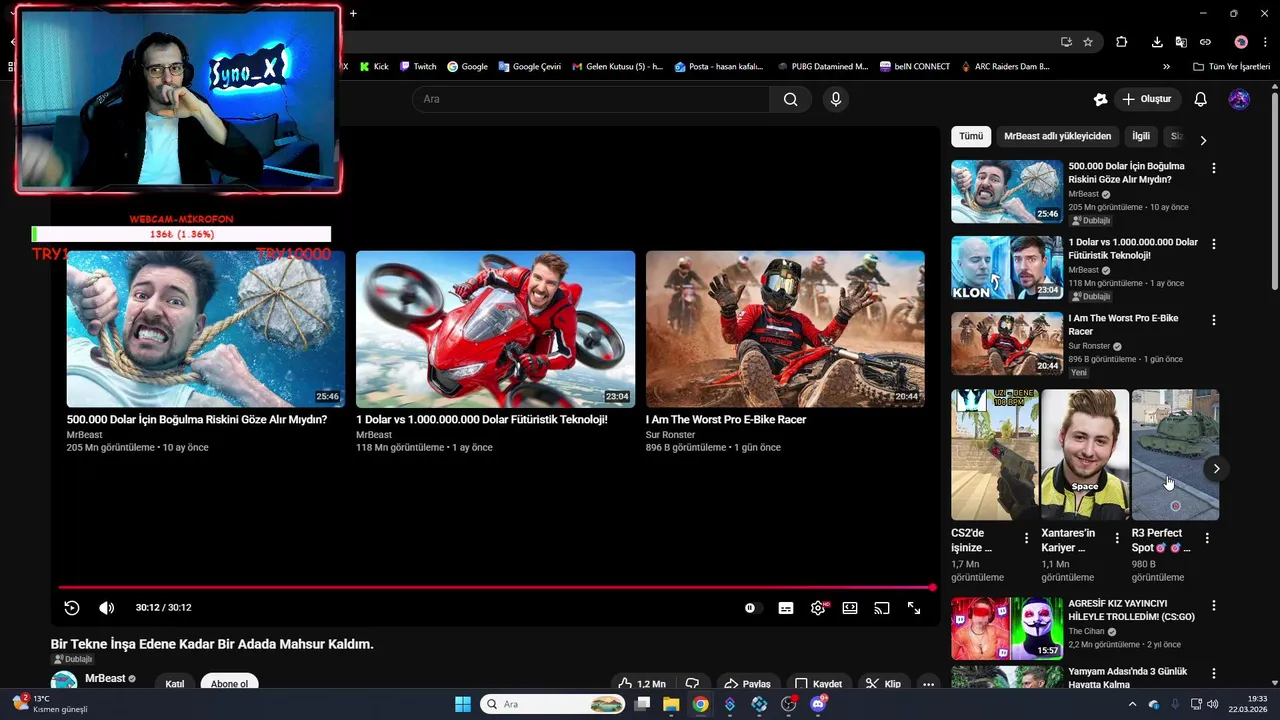
Task: Open options menu for 'CS2'de işinize' short
Action: (1026, 538)
